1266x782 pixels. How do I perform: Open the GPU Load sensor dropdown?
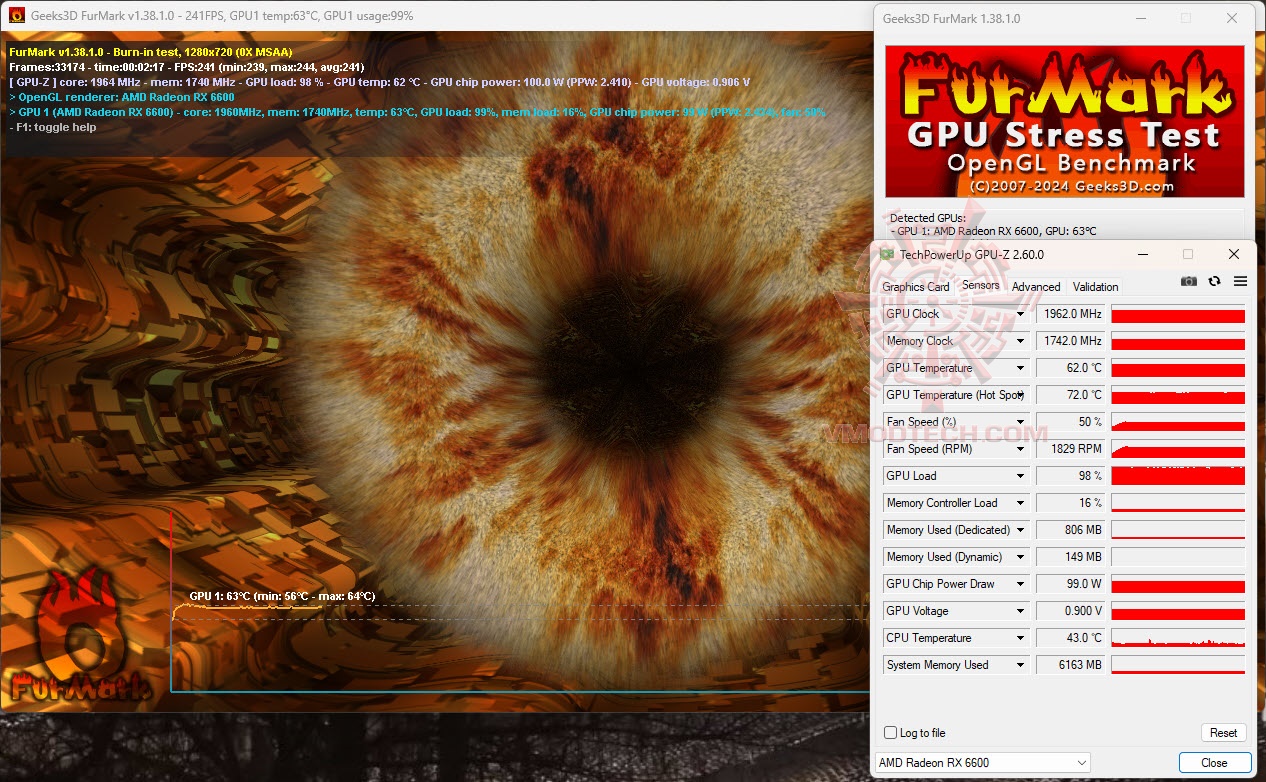(1020, 476)
